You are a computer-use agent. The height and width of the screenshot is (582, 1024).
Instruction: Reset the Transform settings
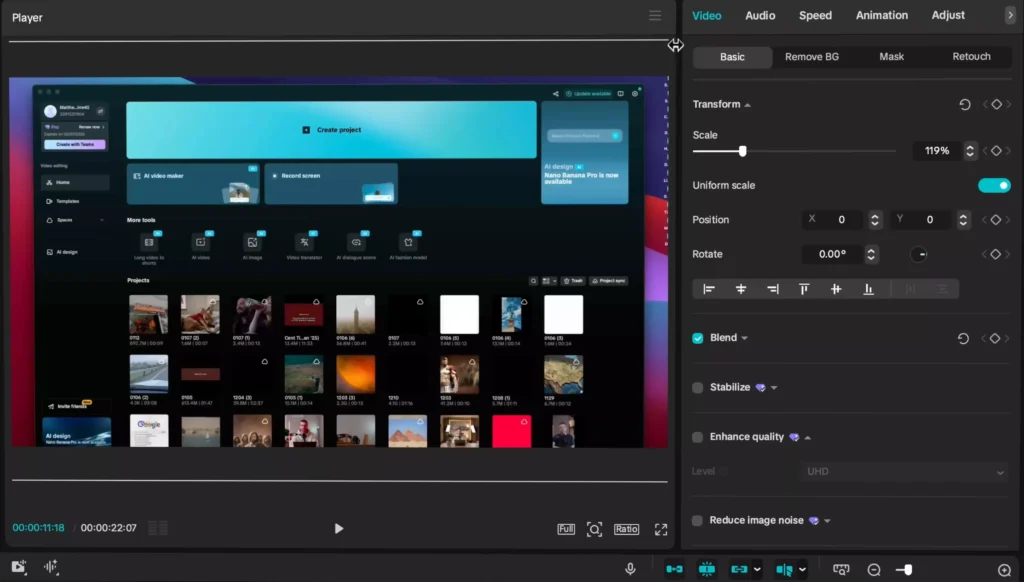point(965,104)
